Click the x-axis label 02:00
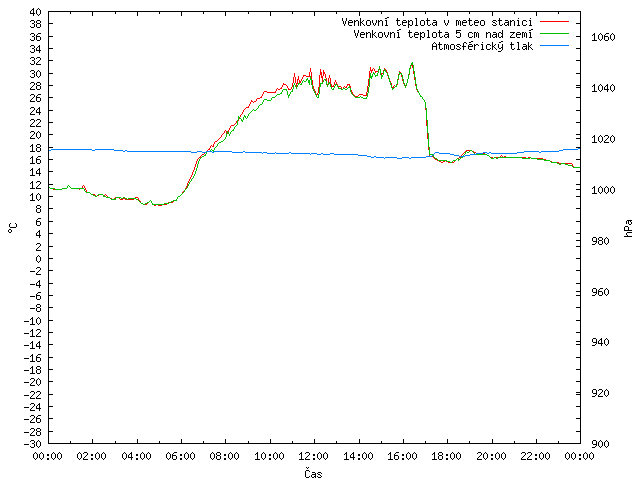Screen dimensions: 640x480 92,456
